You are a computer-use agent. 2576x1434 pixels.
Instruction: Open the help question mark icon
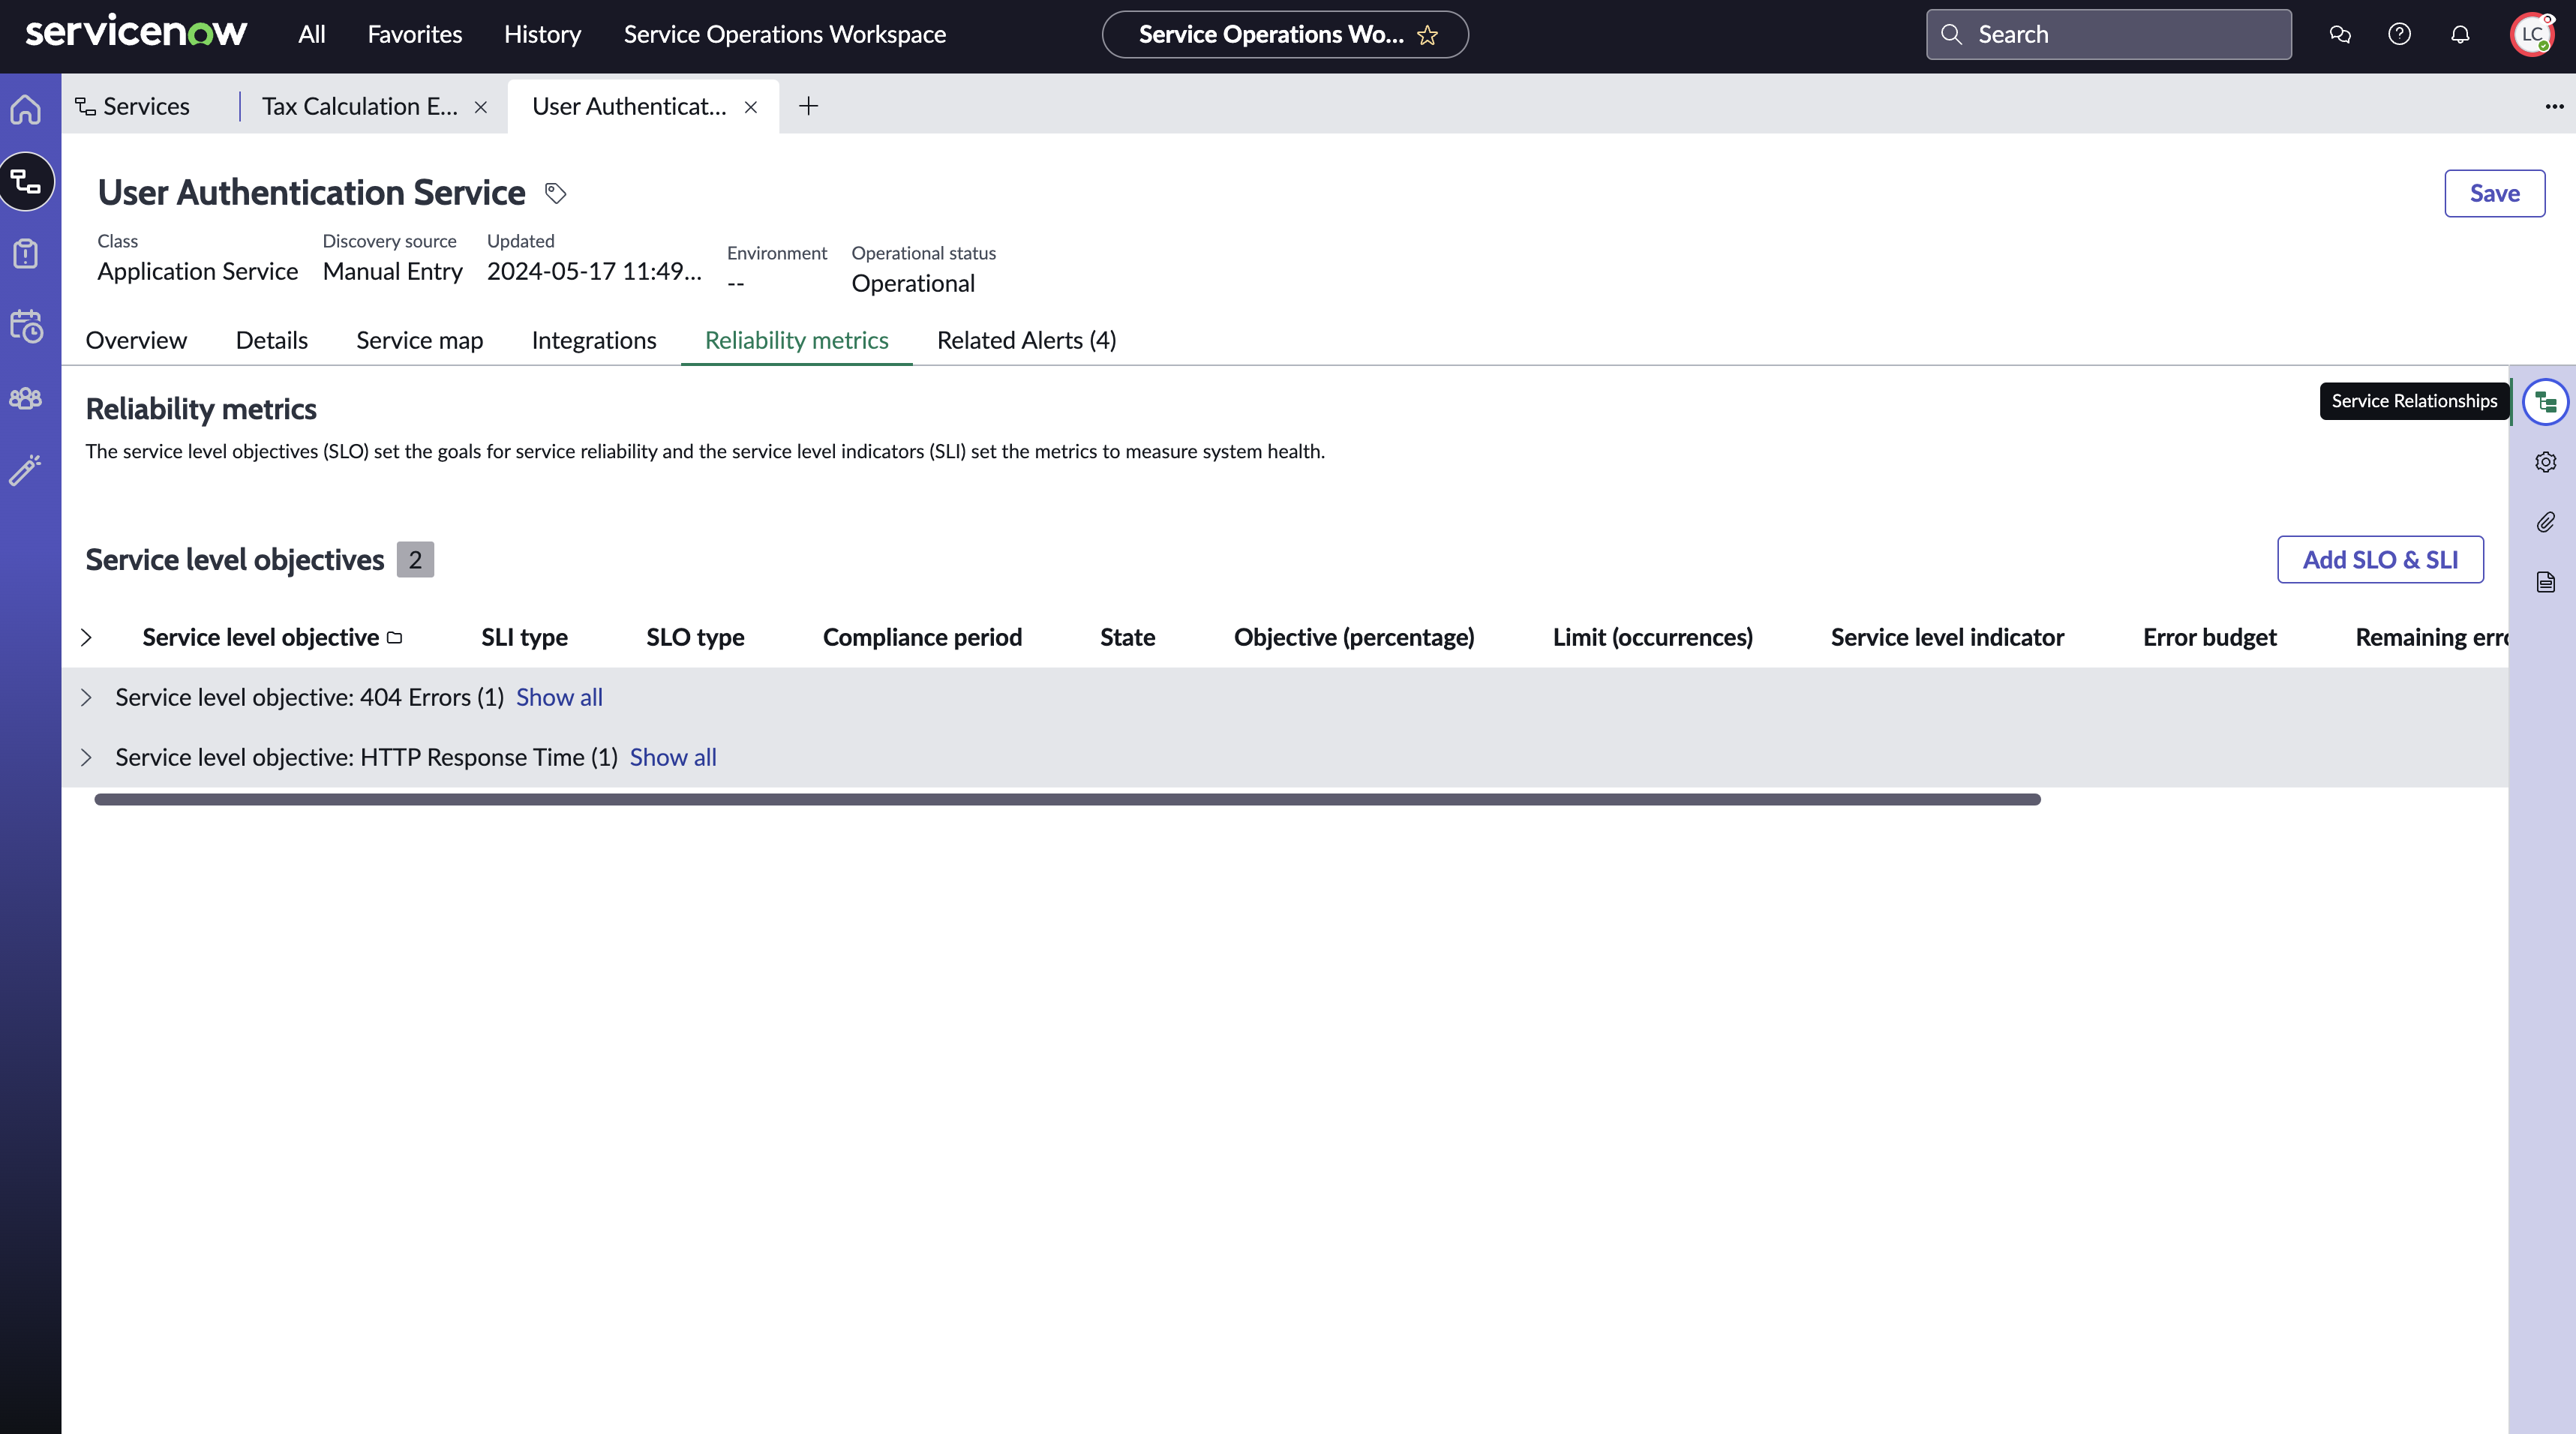(2399, 35)
